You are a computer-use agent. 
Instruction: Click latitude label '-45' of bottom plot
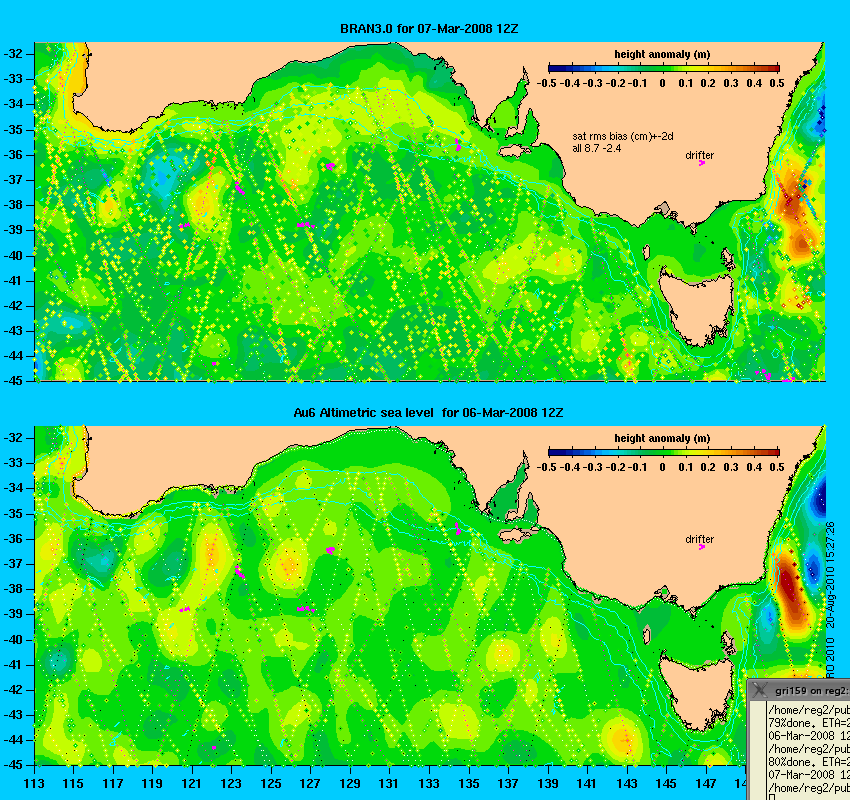[x=14, y=765]
